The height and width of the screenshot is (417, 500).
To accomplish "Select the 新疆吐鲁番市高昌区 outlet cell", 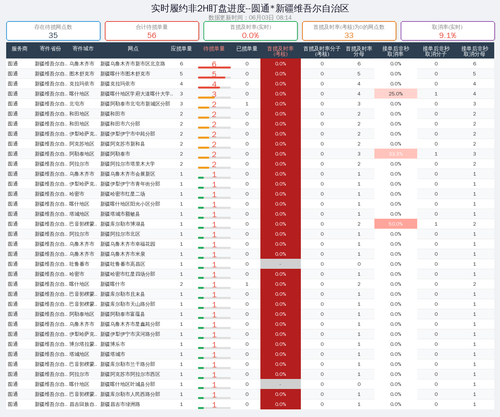I will [x=123, y=264].
